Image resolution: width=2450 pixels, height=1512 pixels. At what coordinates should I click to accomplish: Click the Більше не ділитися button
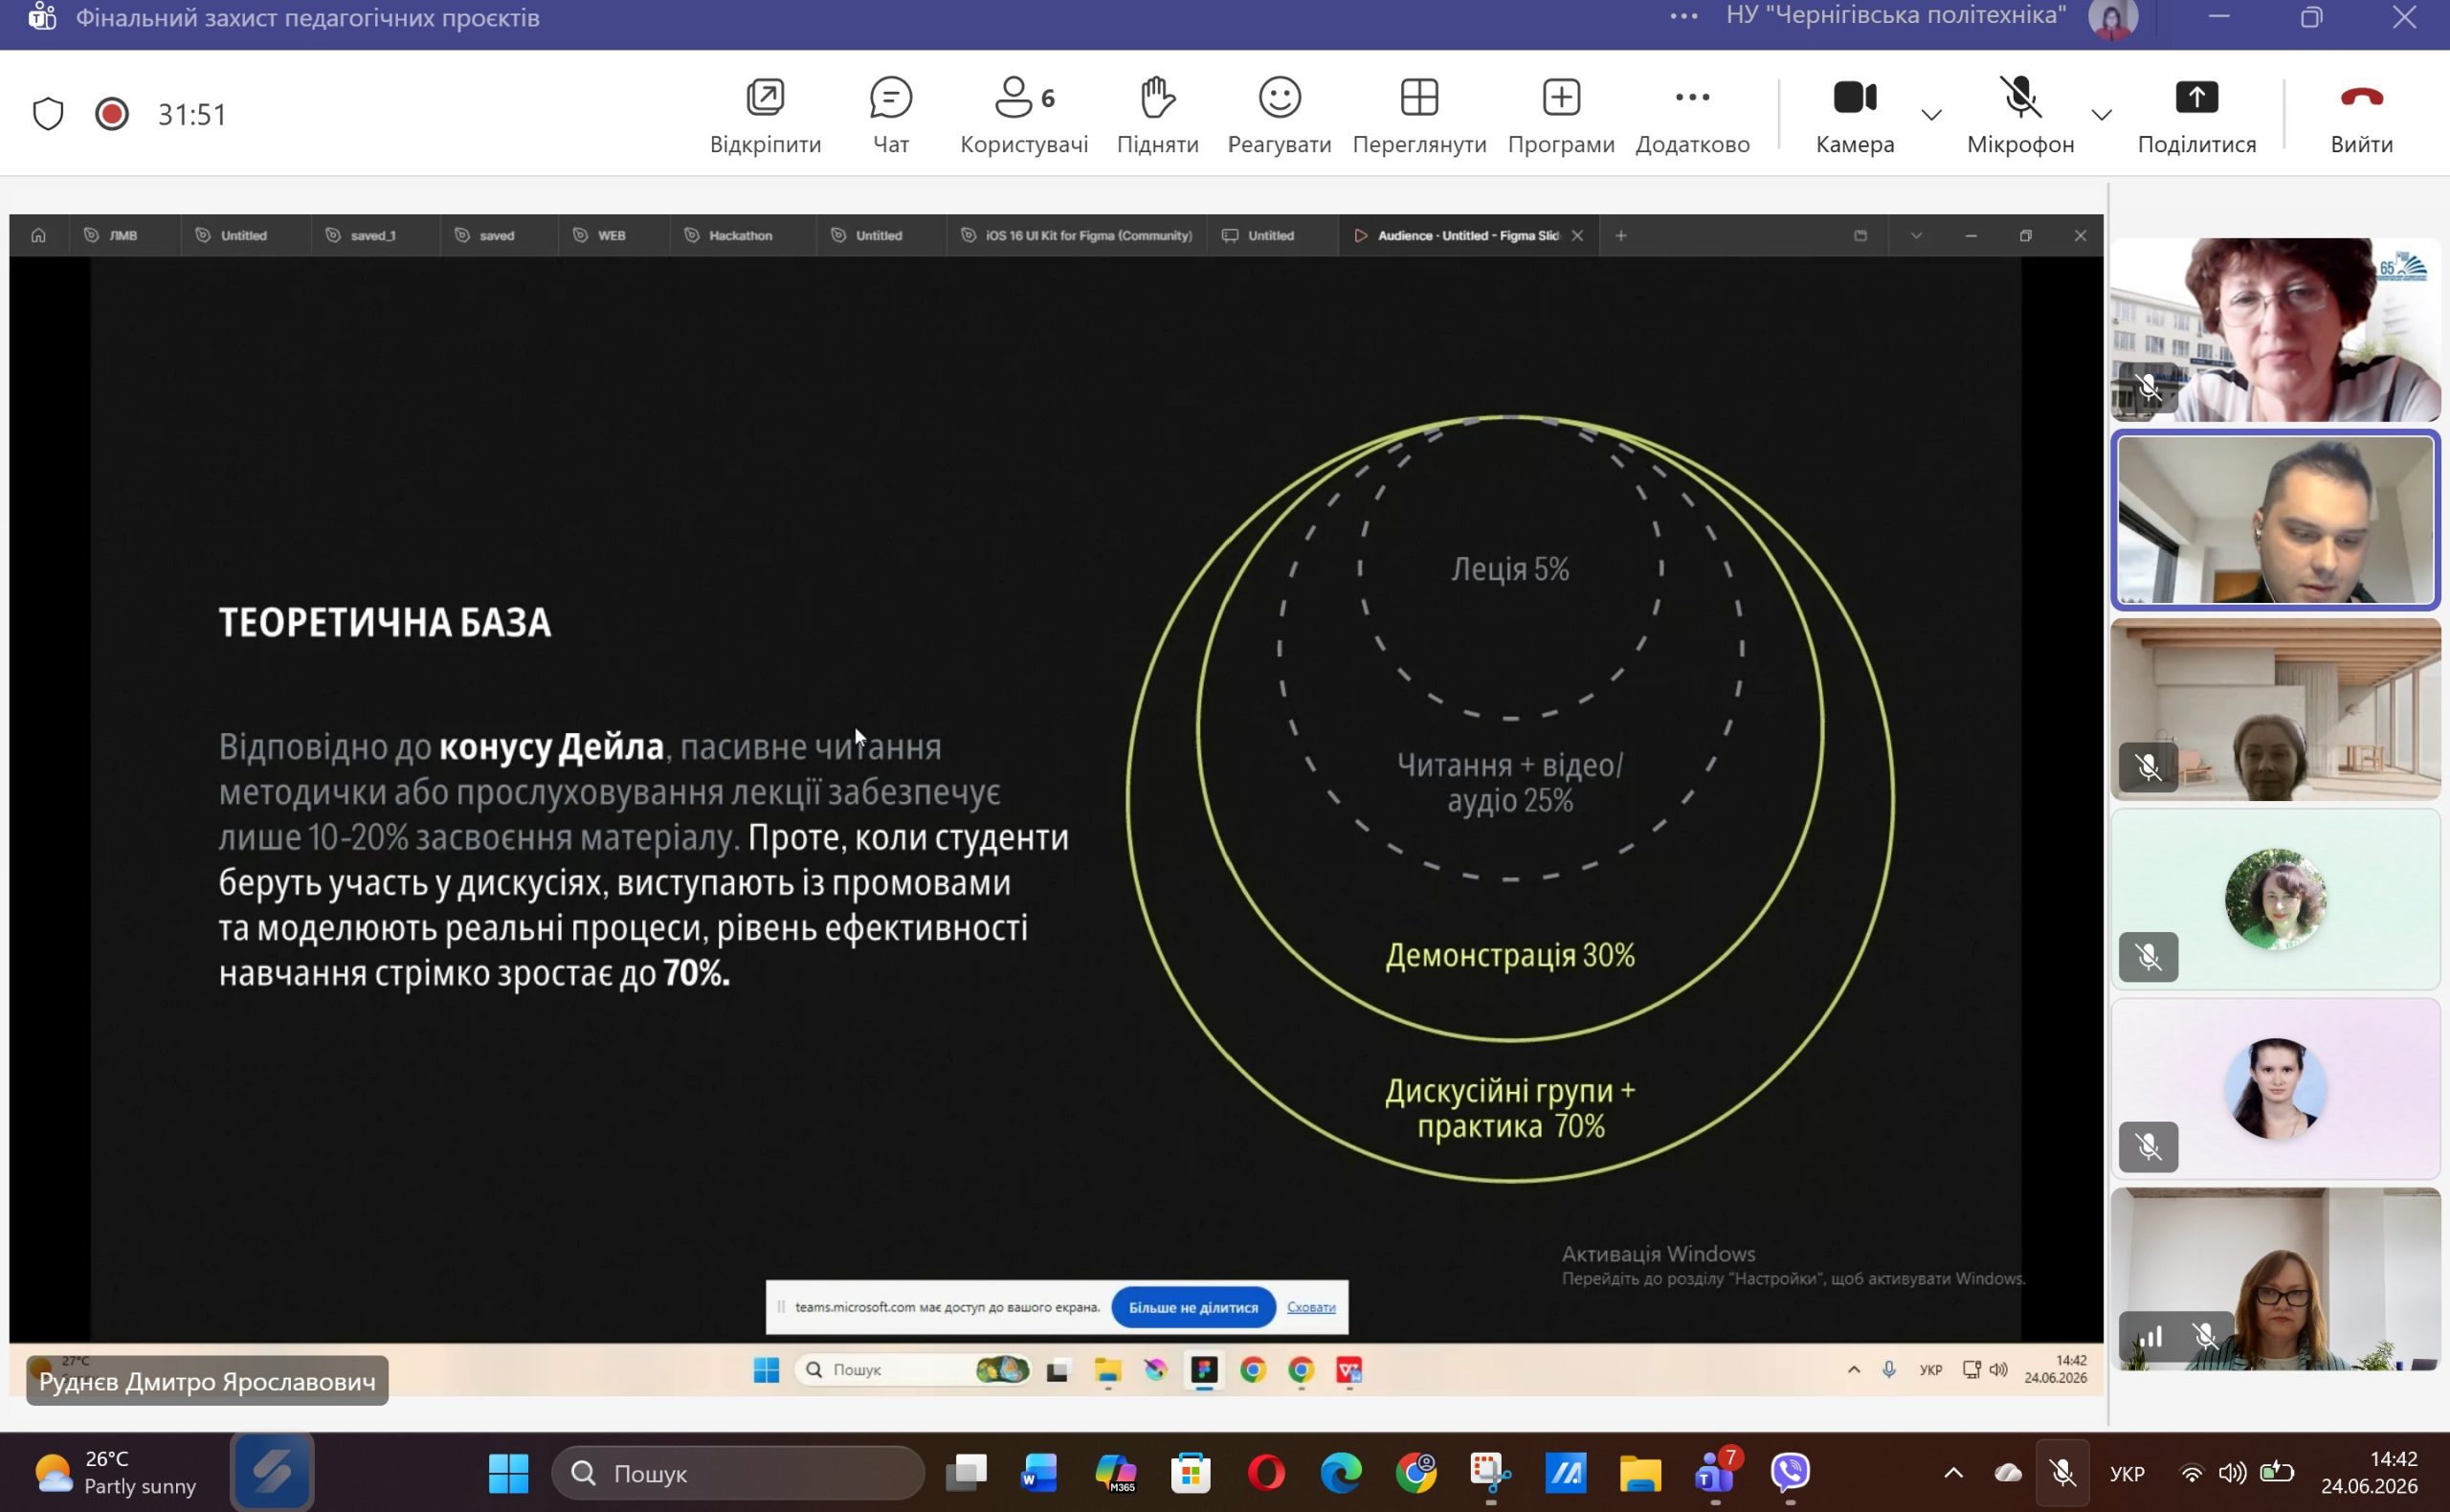[x=1193, y=1307]
